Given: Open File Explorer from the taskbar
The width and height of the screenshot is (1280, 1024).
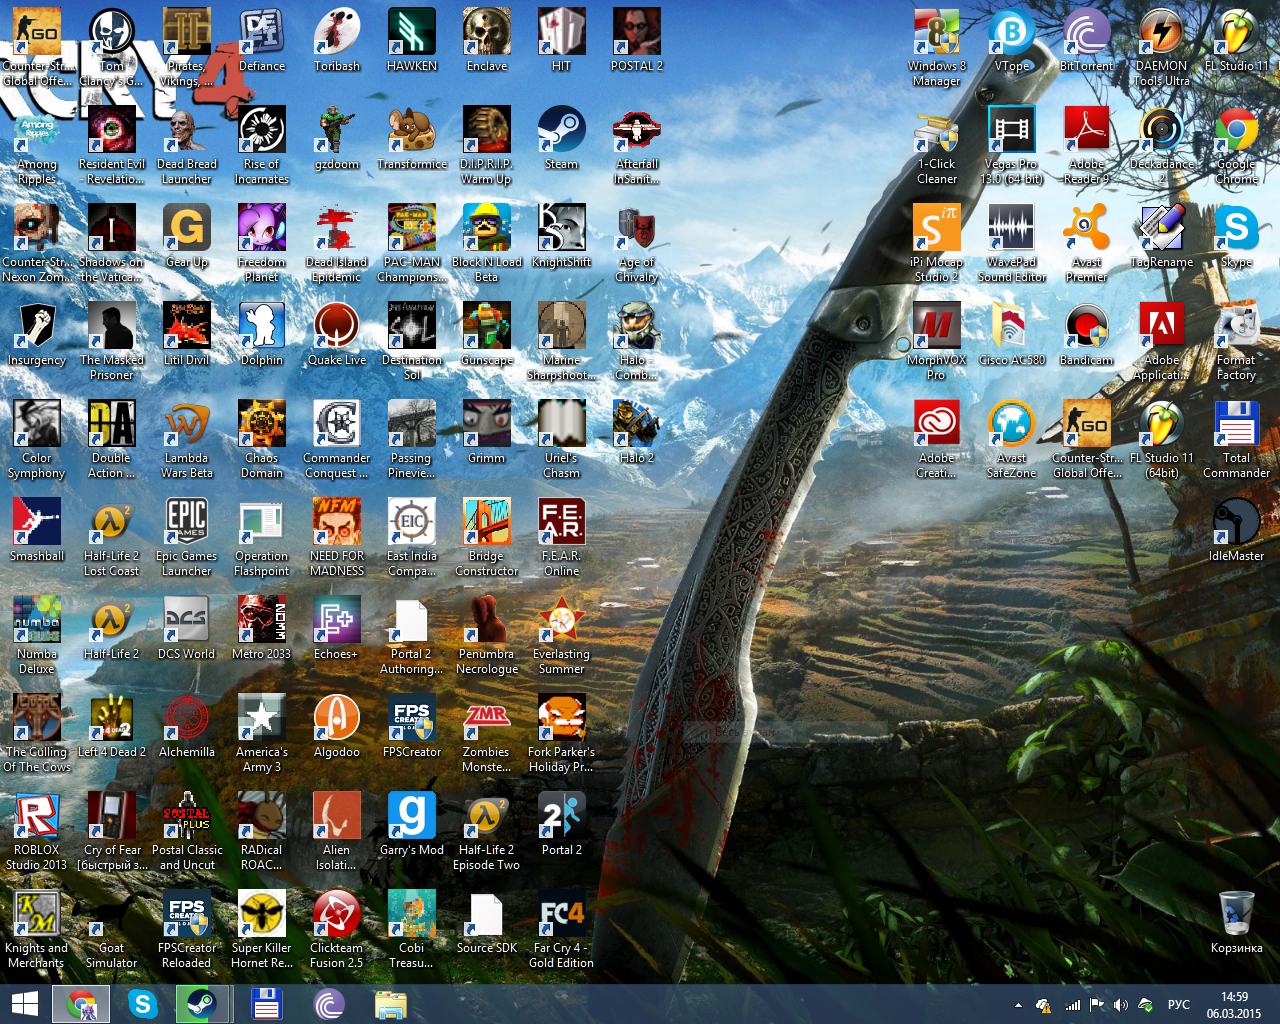Looking at the screenshot, I should pyautogui.click(x=390, y=1004).
